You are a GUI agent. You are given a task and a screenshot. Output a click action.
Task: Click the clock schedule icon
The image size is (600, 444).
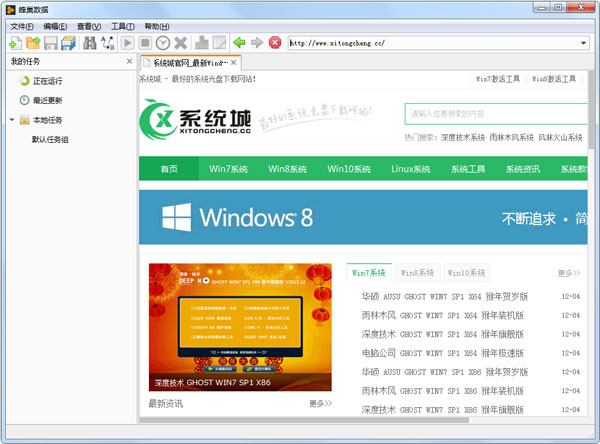[x=163, y=43]
